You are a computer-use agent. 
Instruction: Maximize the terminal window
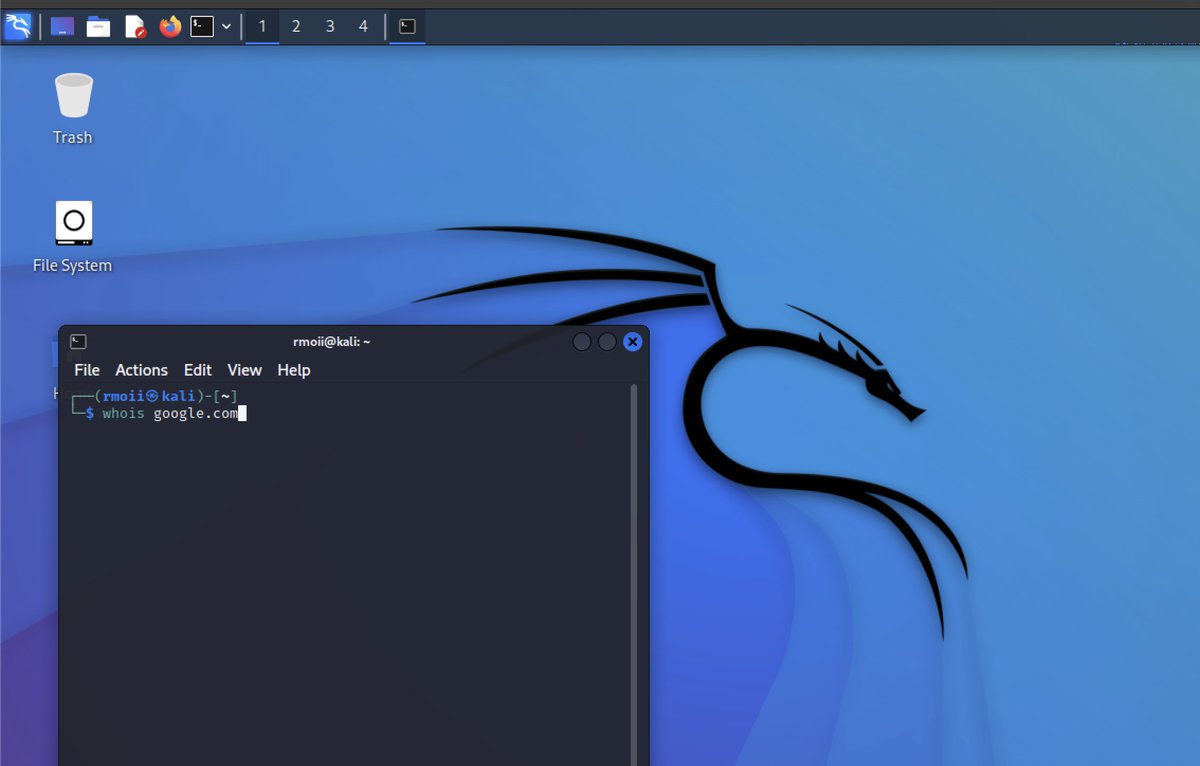click(x=607, y=342)
